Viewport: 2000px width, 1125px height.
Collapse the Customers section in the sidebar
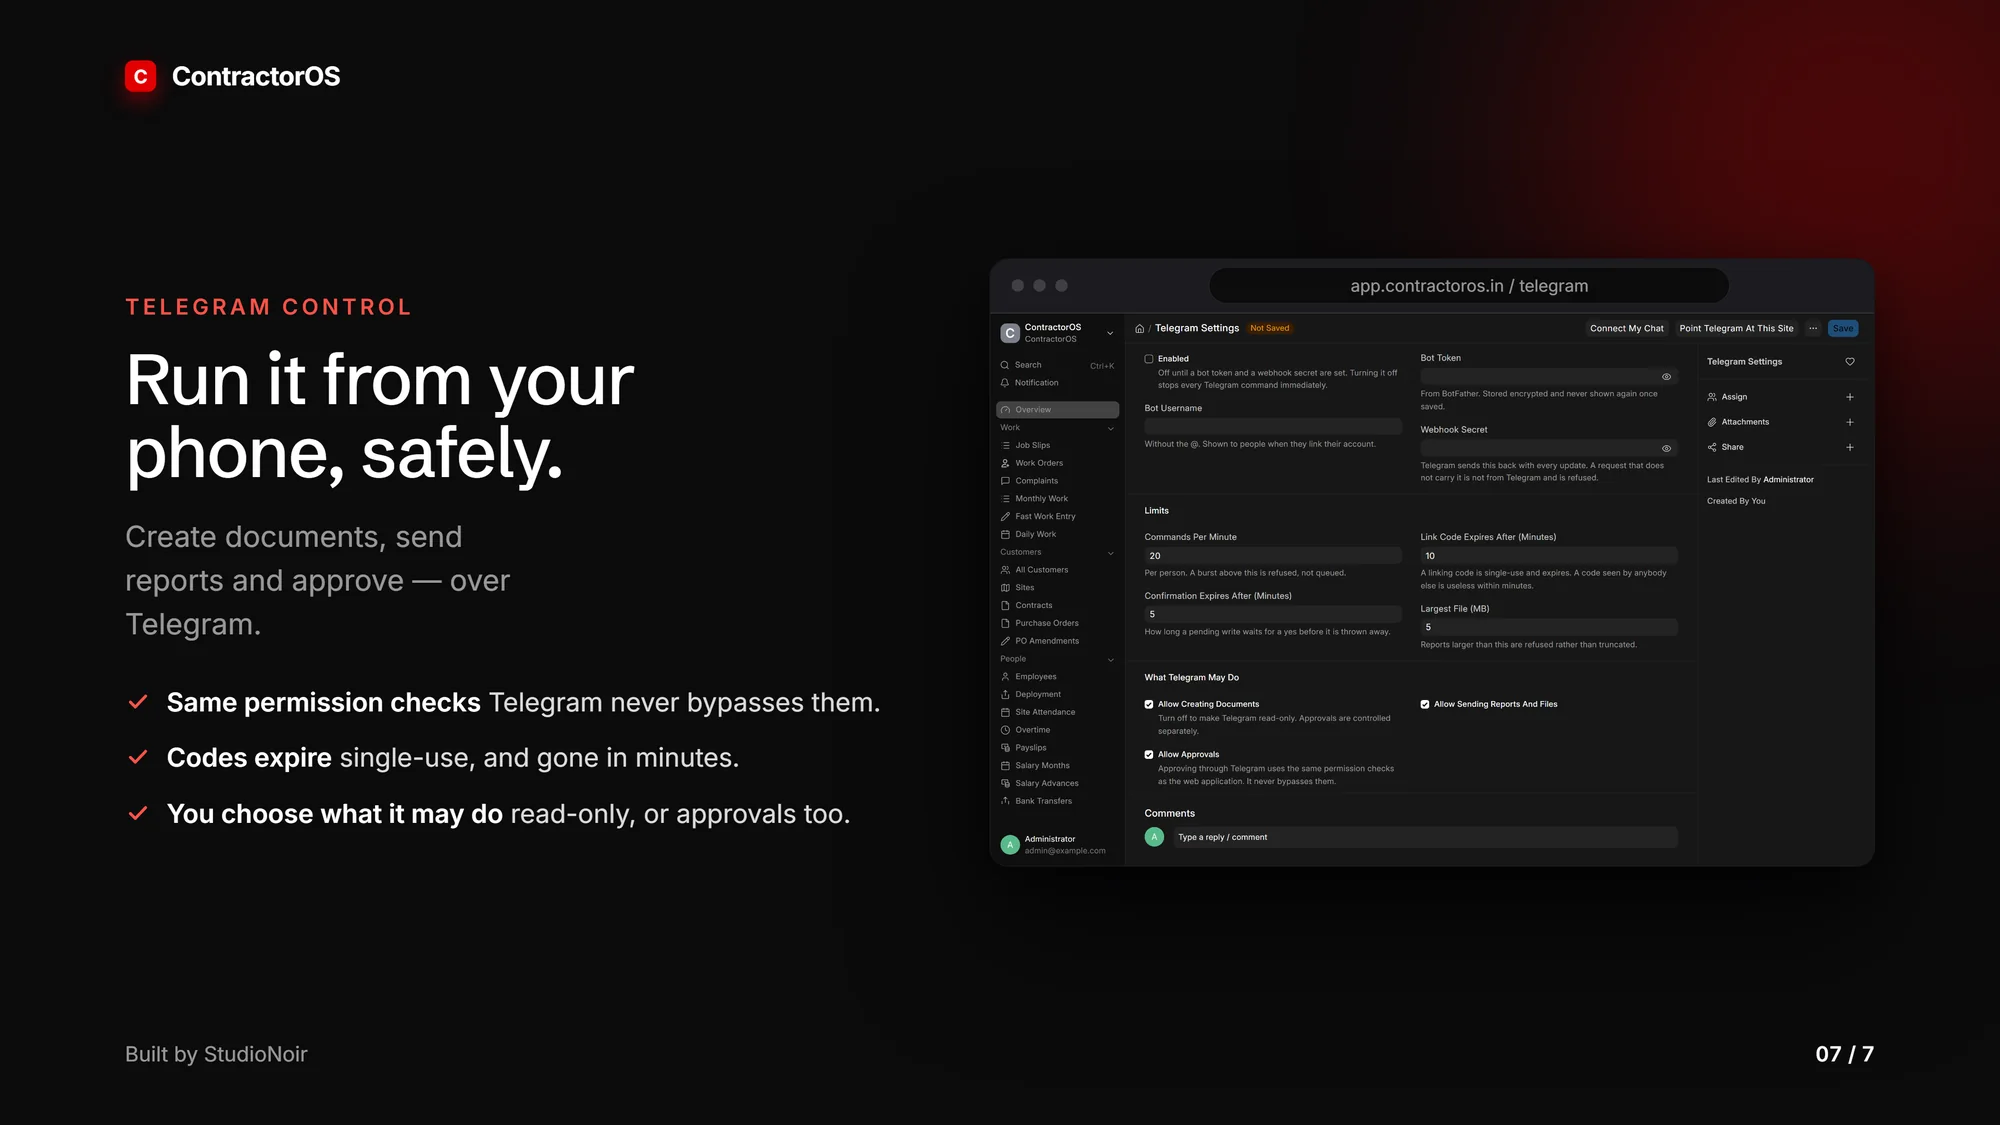pyautogui.click(x=1111, y=553)
